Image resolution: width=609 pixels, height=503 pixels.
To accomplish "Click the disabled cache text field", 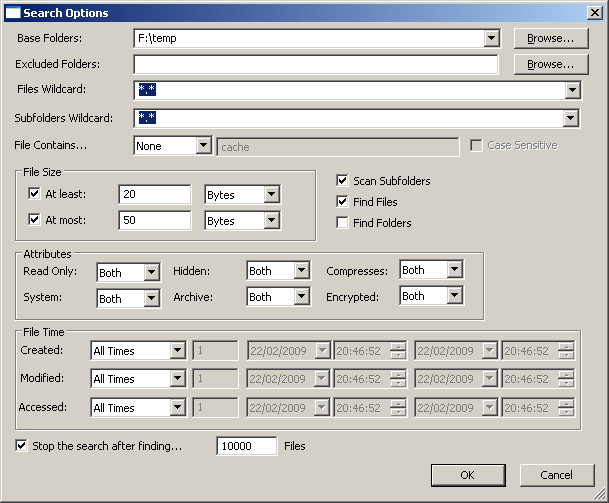I will [338, 147].
